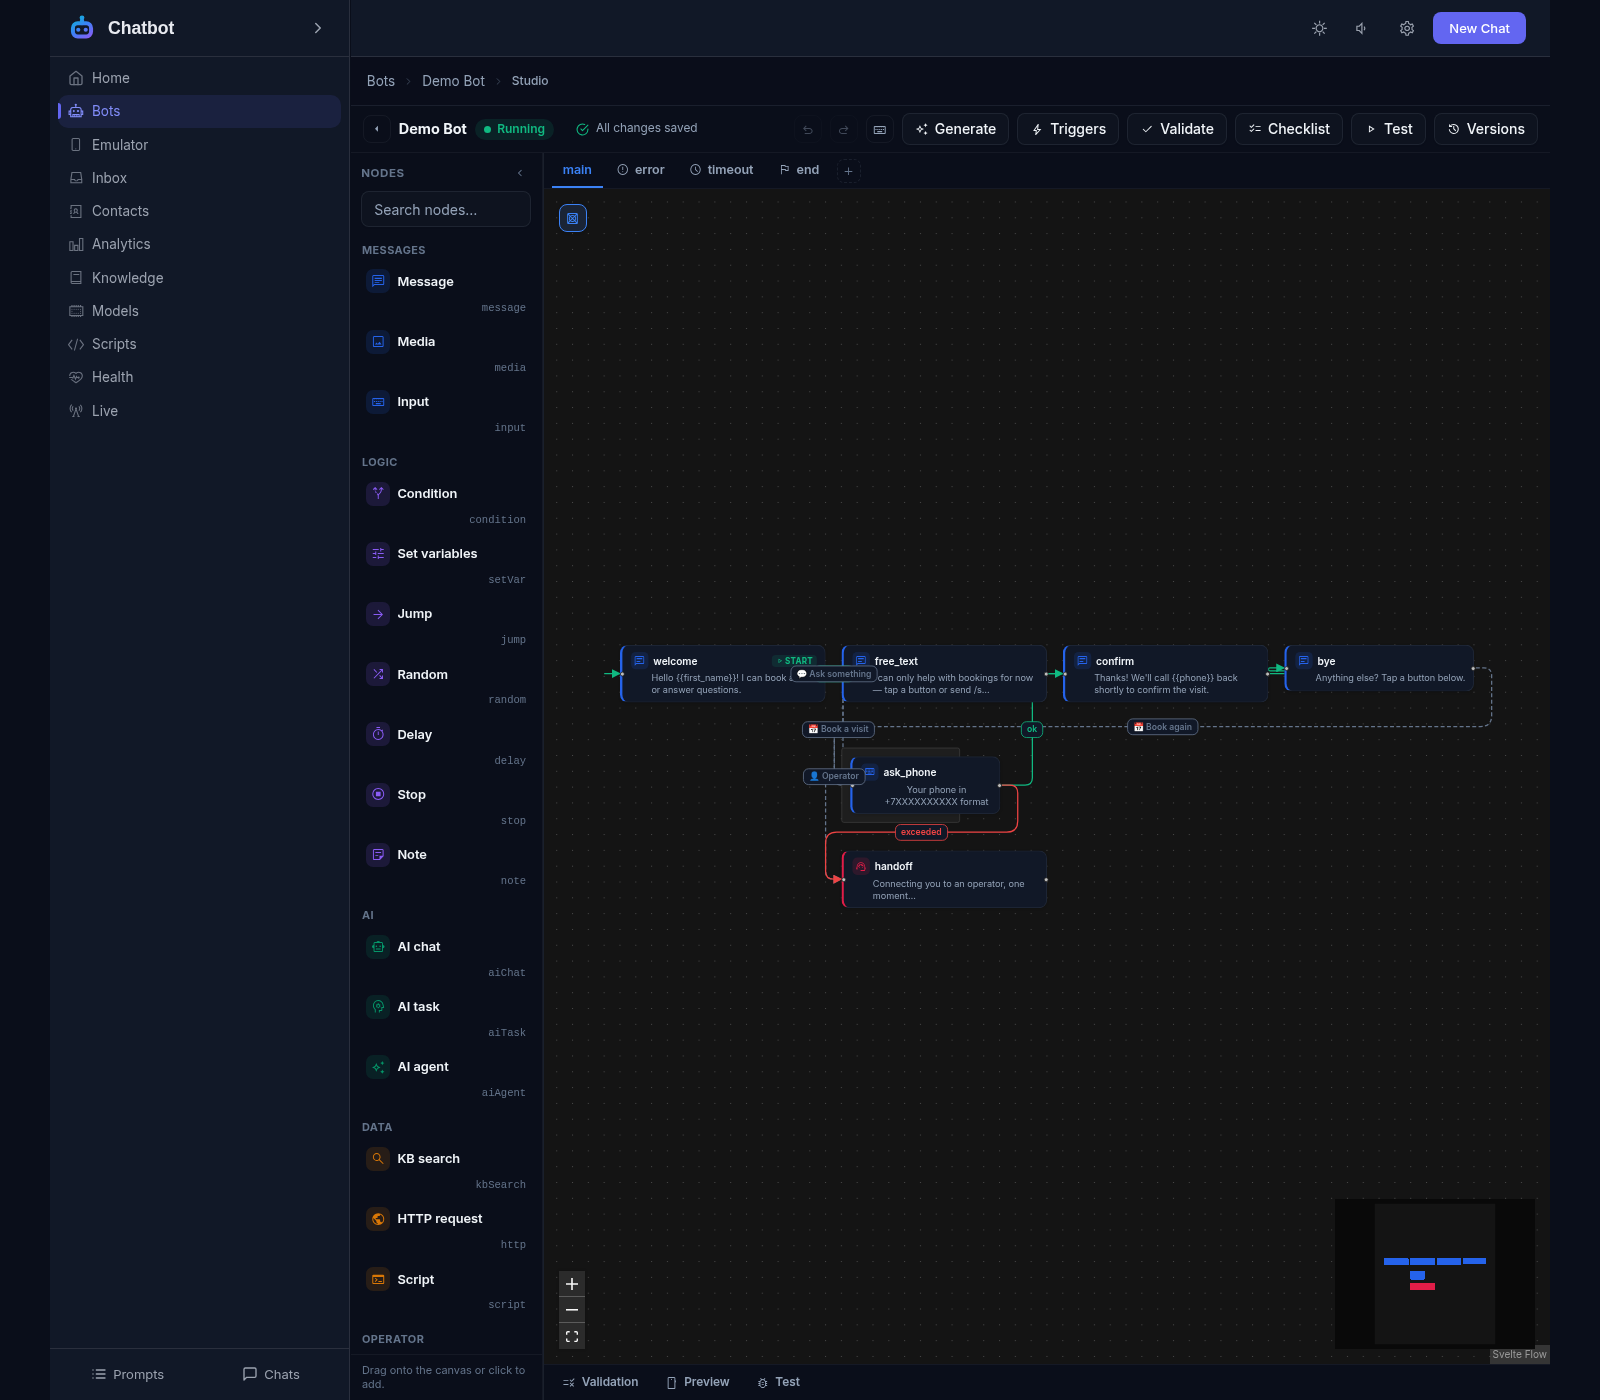1600x1400 pixels.
Task: Expand the Chatbot sidebar chevron
Action: [318, 28]
